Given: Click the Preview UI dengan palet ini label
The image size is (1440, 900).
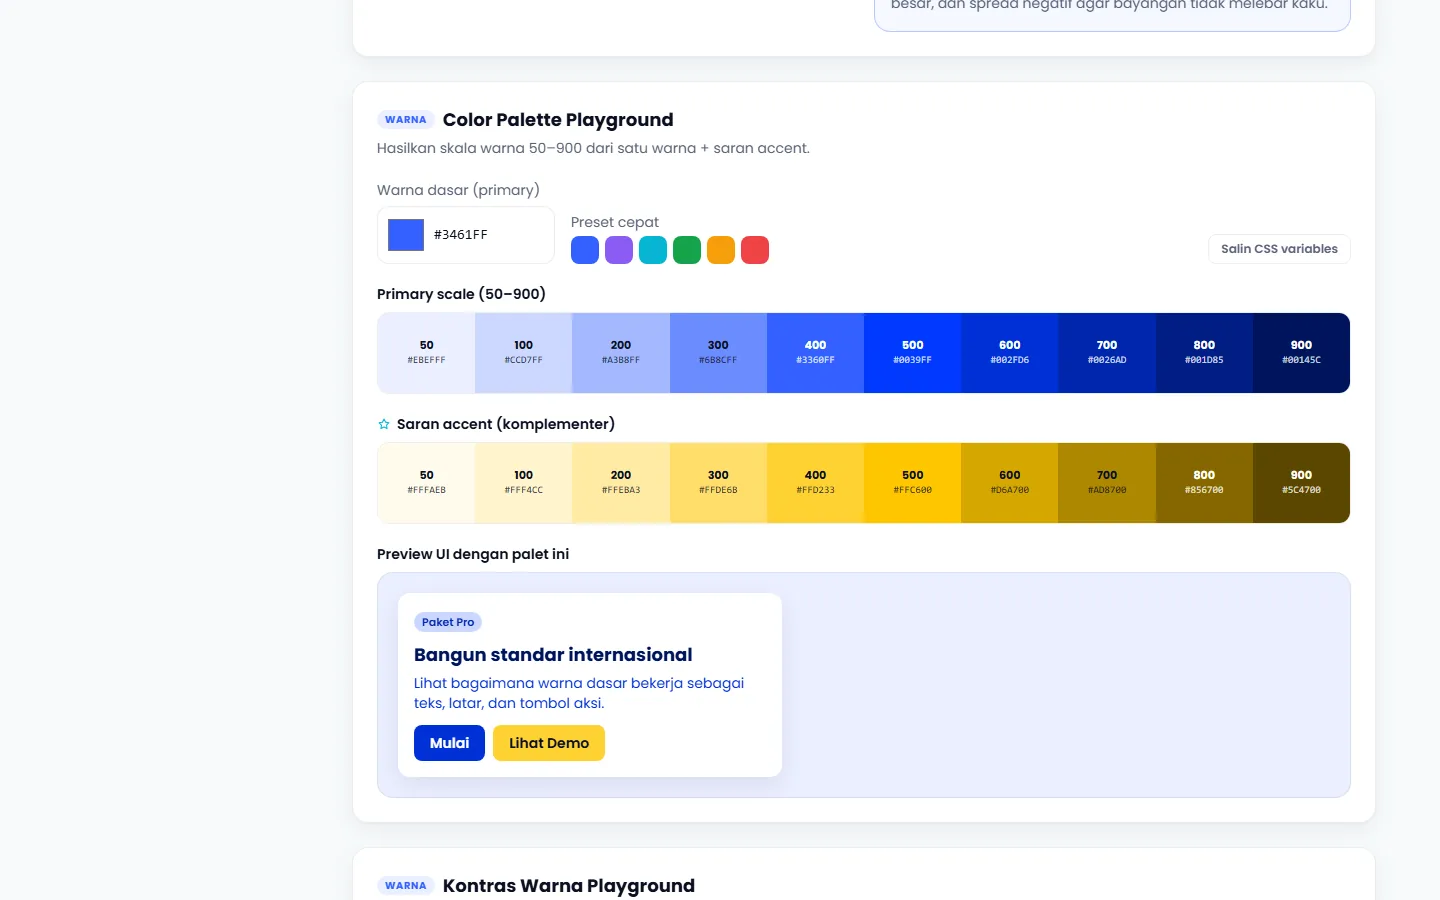Looking at the screenshot, I should tap(473, 554).
